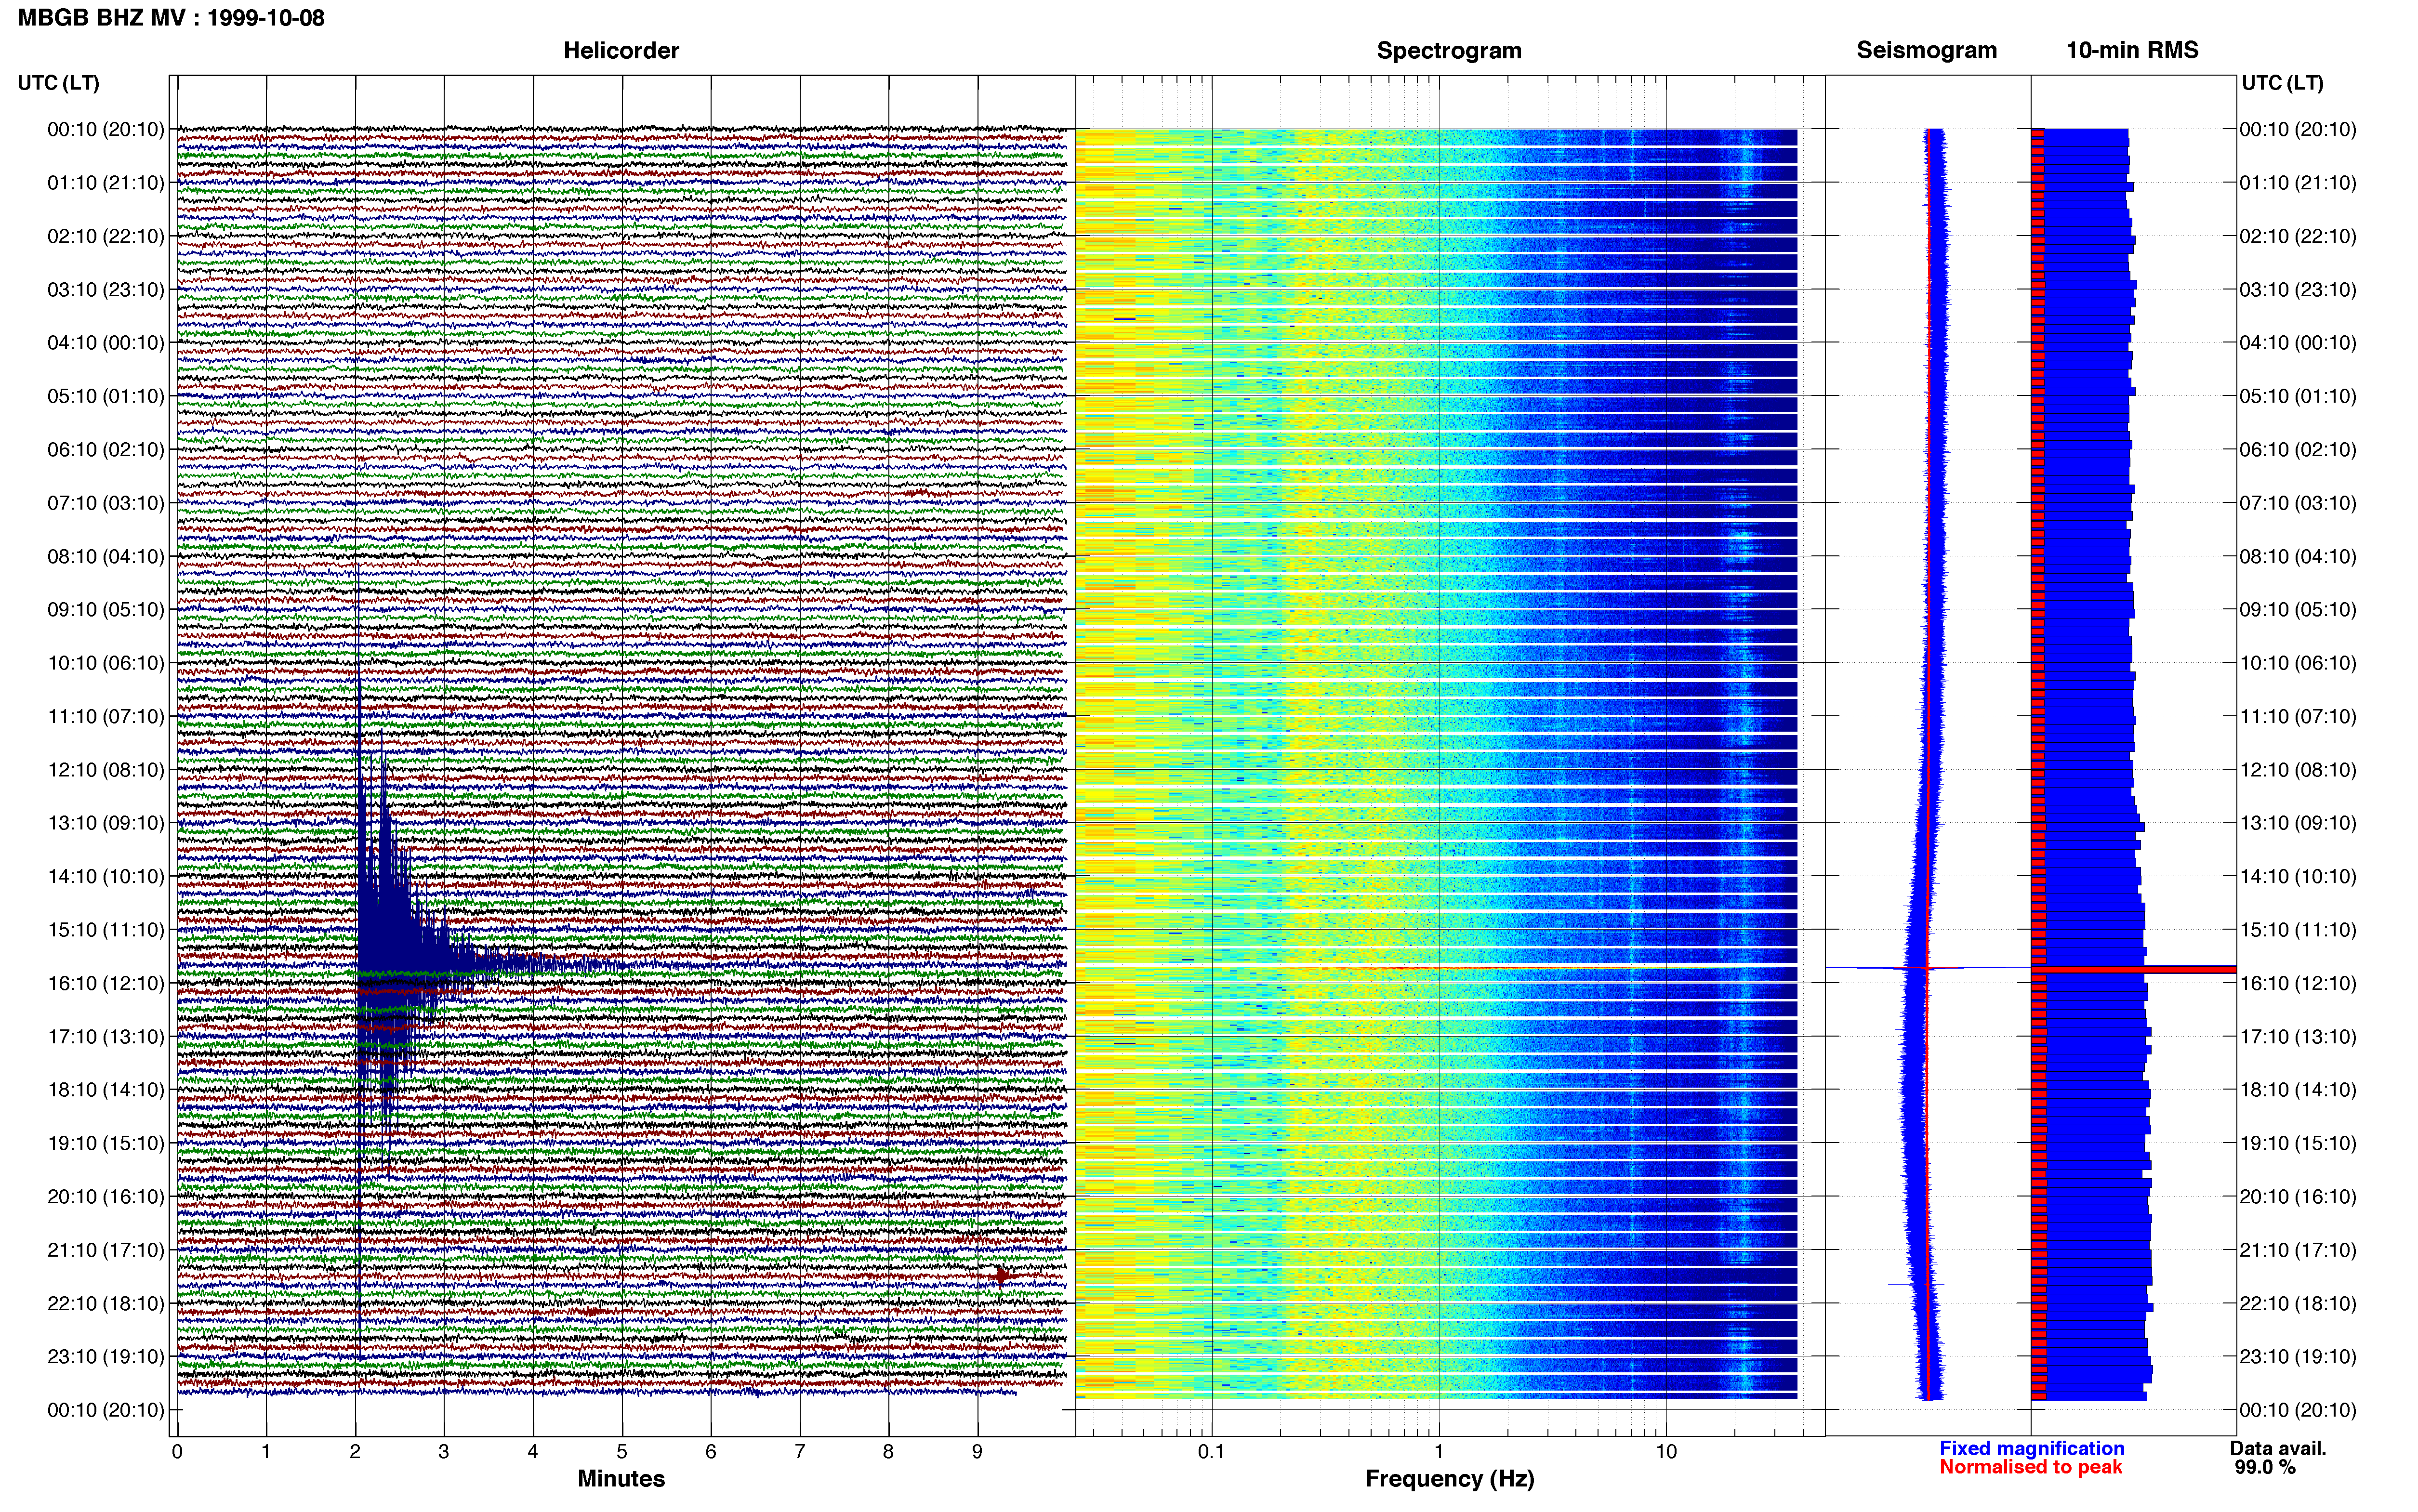Screen dimensions: 2418x1512
Task: Click the right time label '18:10 (14:10)'
Action: click(x=2298, y=1090)
